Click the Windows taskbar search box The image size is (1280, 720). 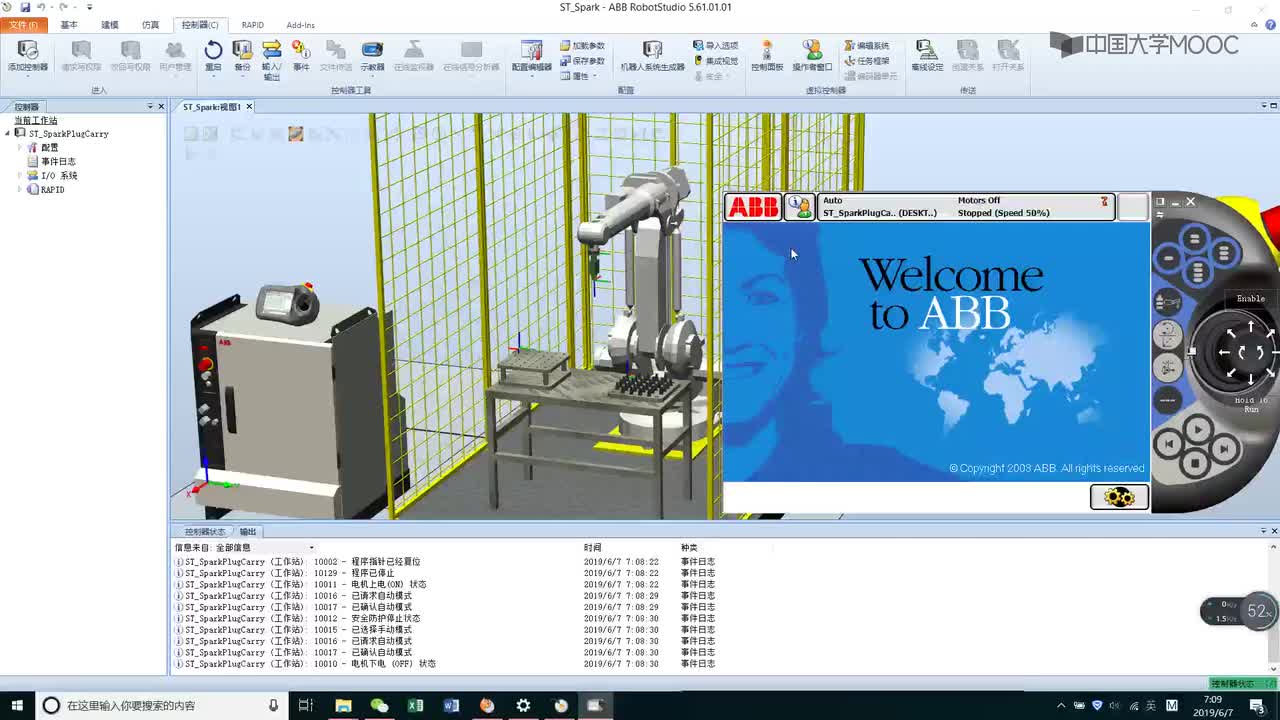[160, 705]
